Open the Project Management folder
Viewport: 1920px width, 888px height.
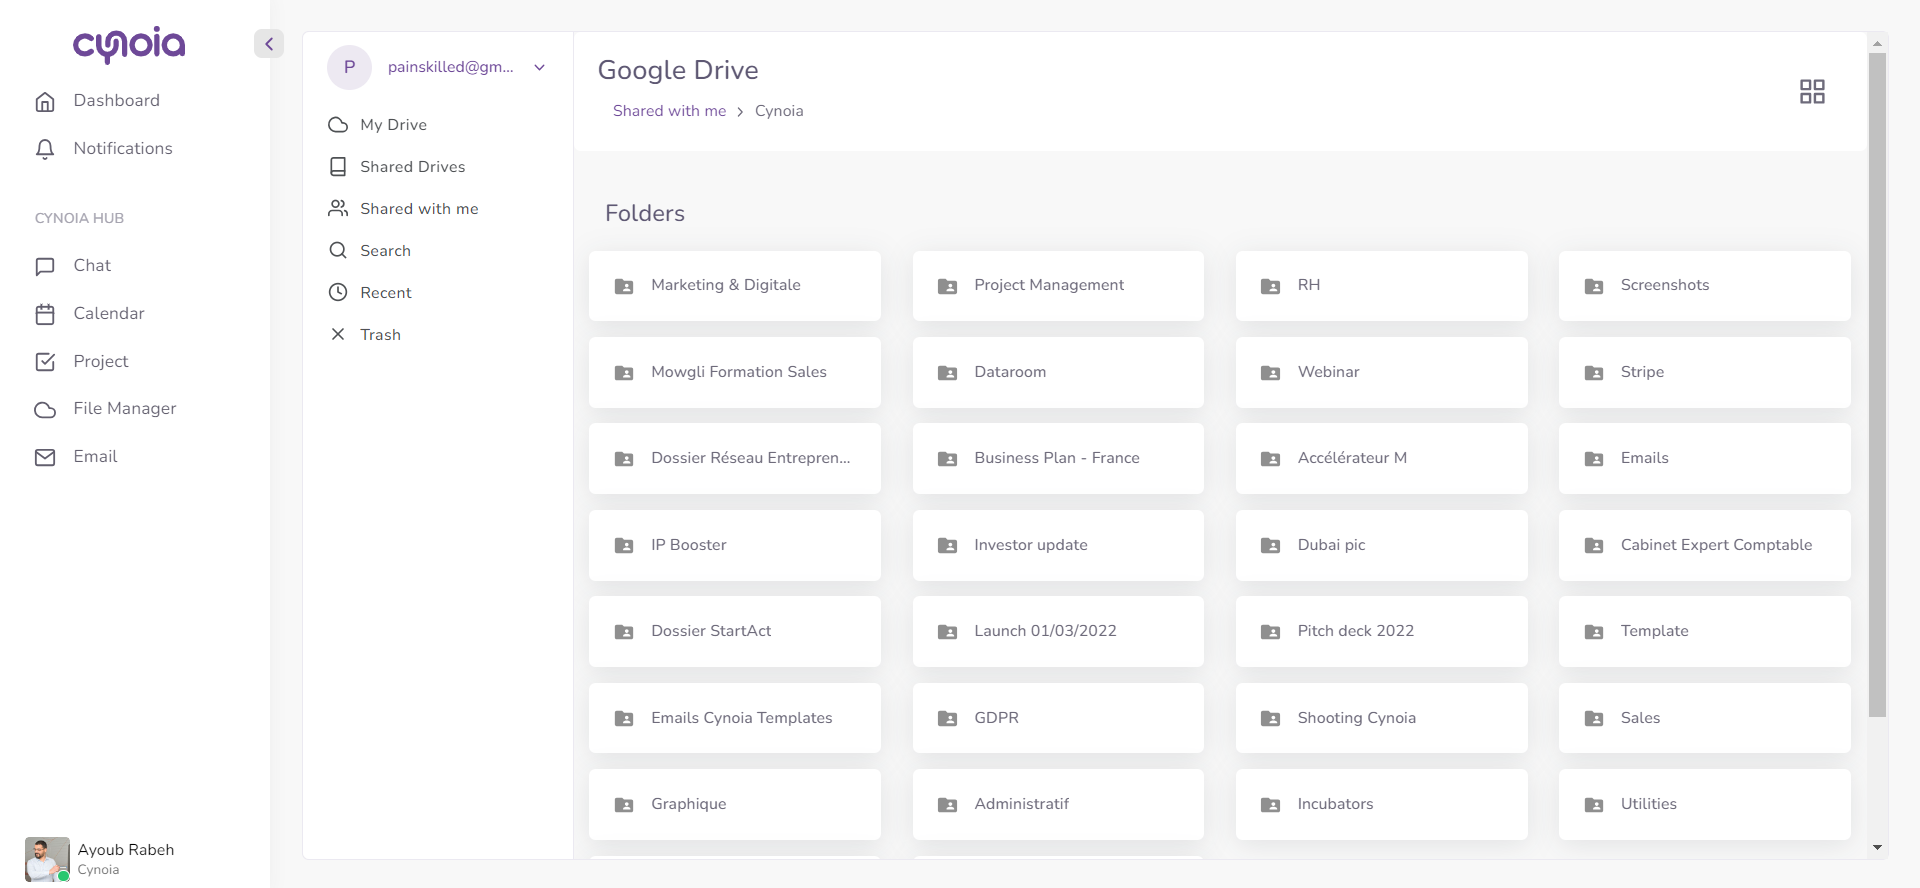1058,286
